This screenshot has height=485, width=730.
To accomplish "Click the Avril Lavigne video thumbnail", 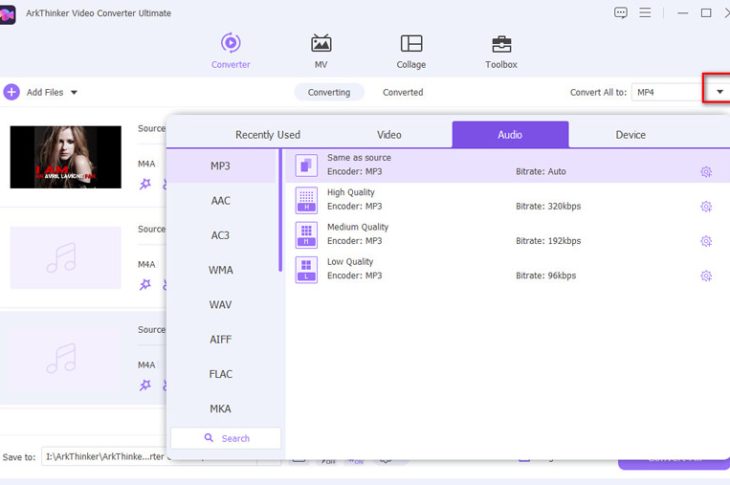I will [x=66, y=157].
